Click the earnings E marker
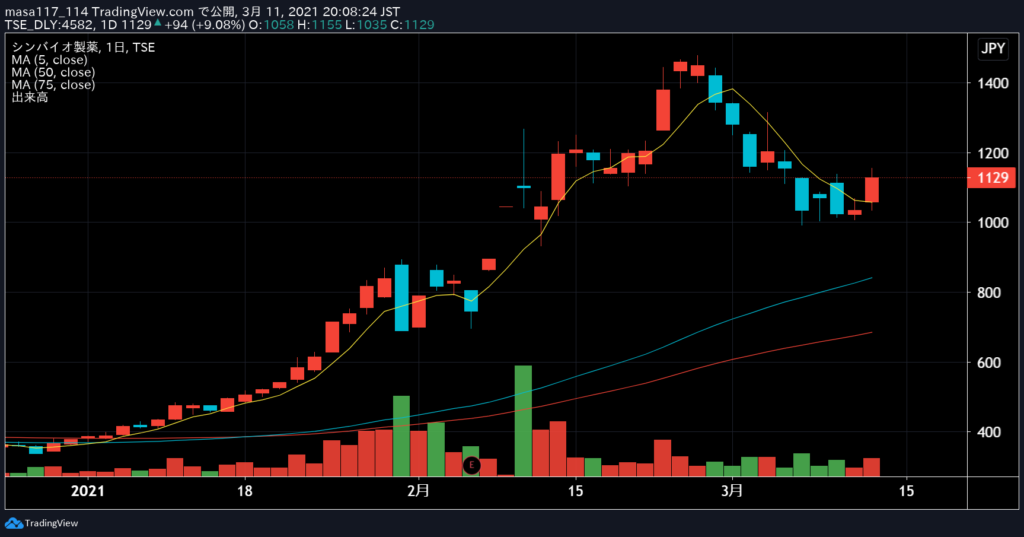This screenshot has width=1024, height=537. pyautogui.click(x=472, y=465)
